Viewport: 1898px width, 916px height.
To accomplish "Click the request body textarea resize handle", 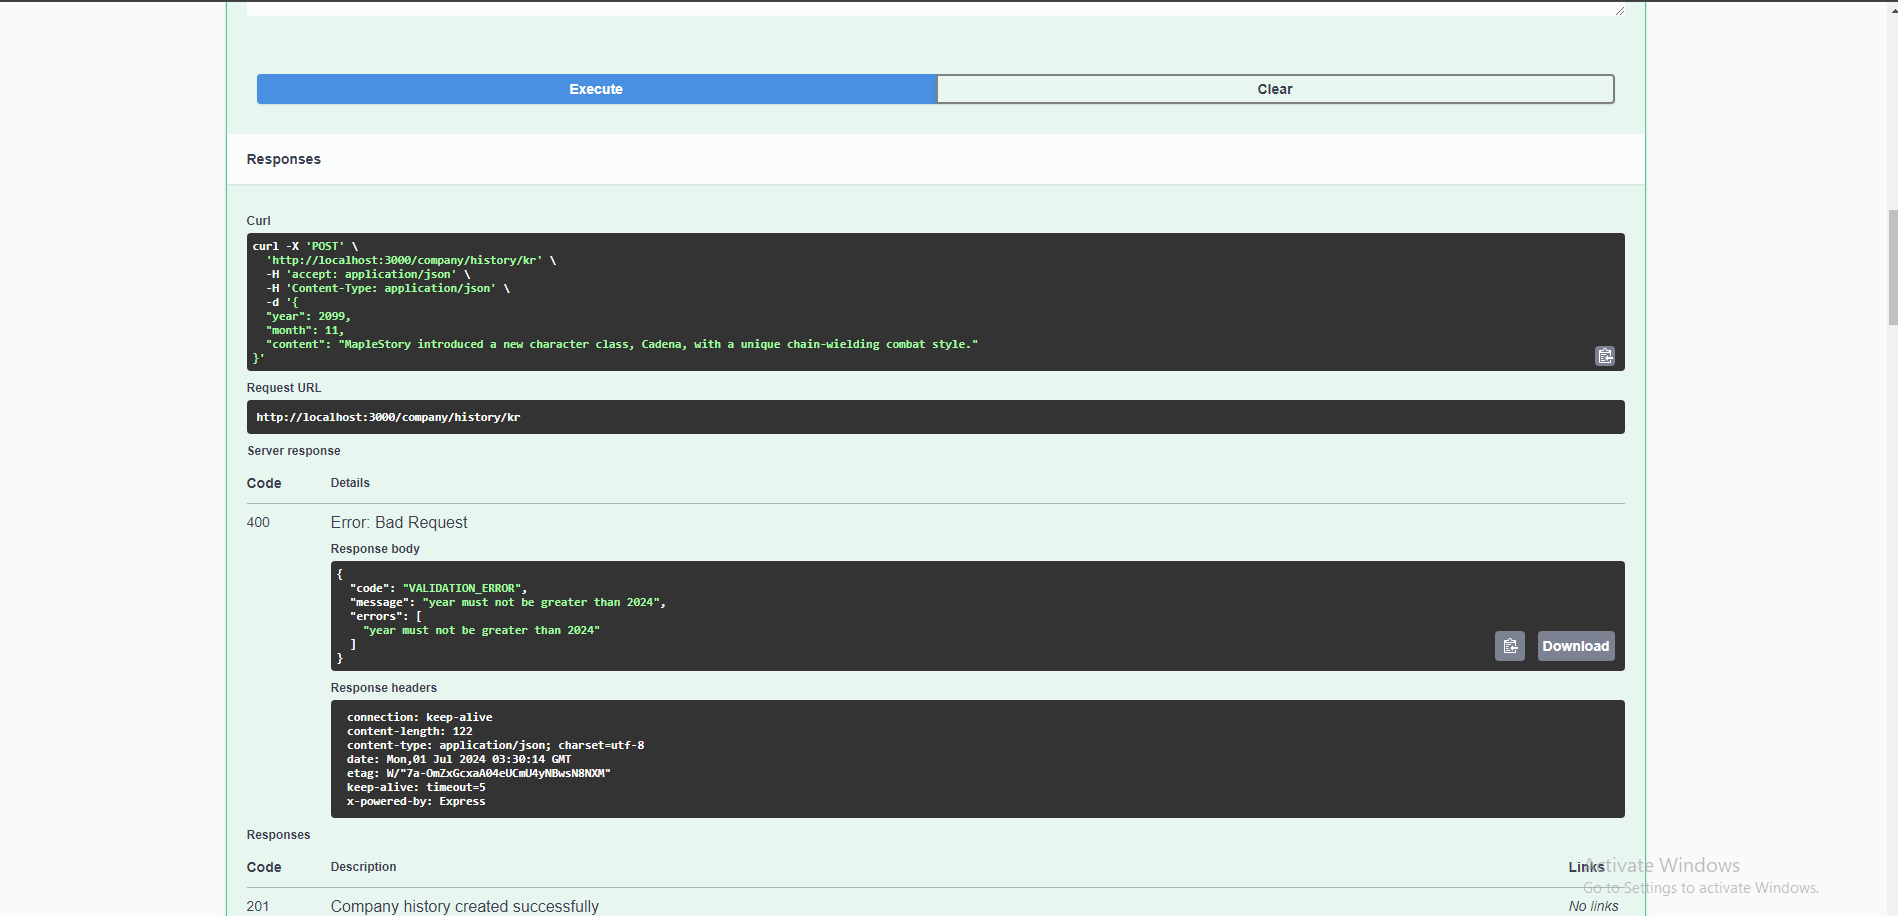I will tap(1620, 10).
